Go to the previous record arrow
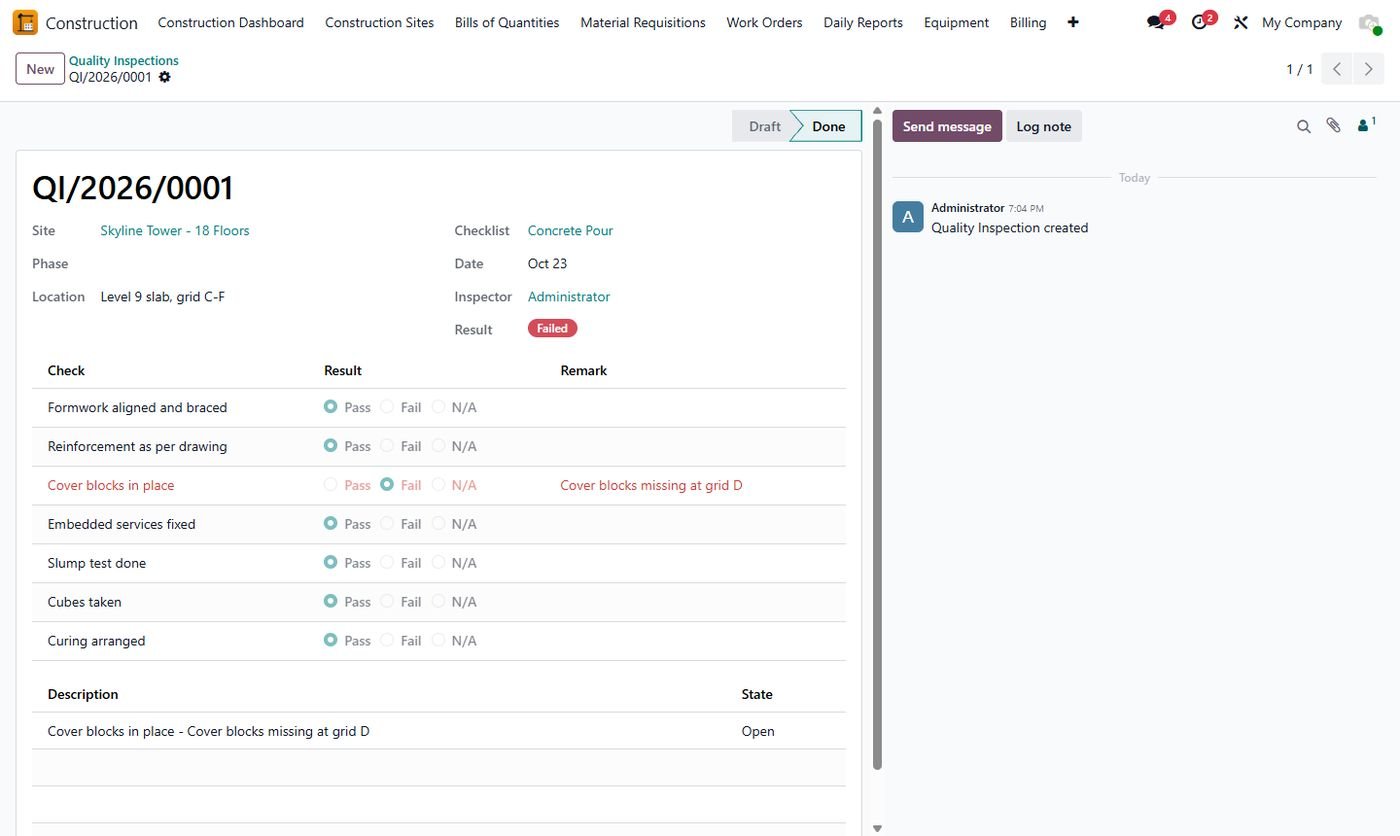 pos(1337,69)
